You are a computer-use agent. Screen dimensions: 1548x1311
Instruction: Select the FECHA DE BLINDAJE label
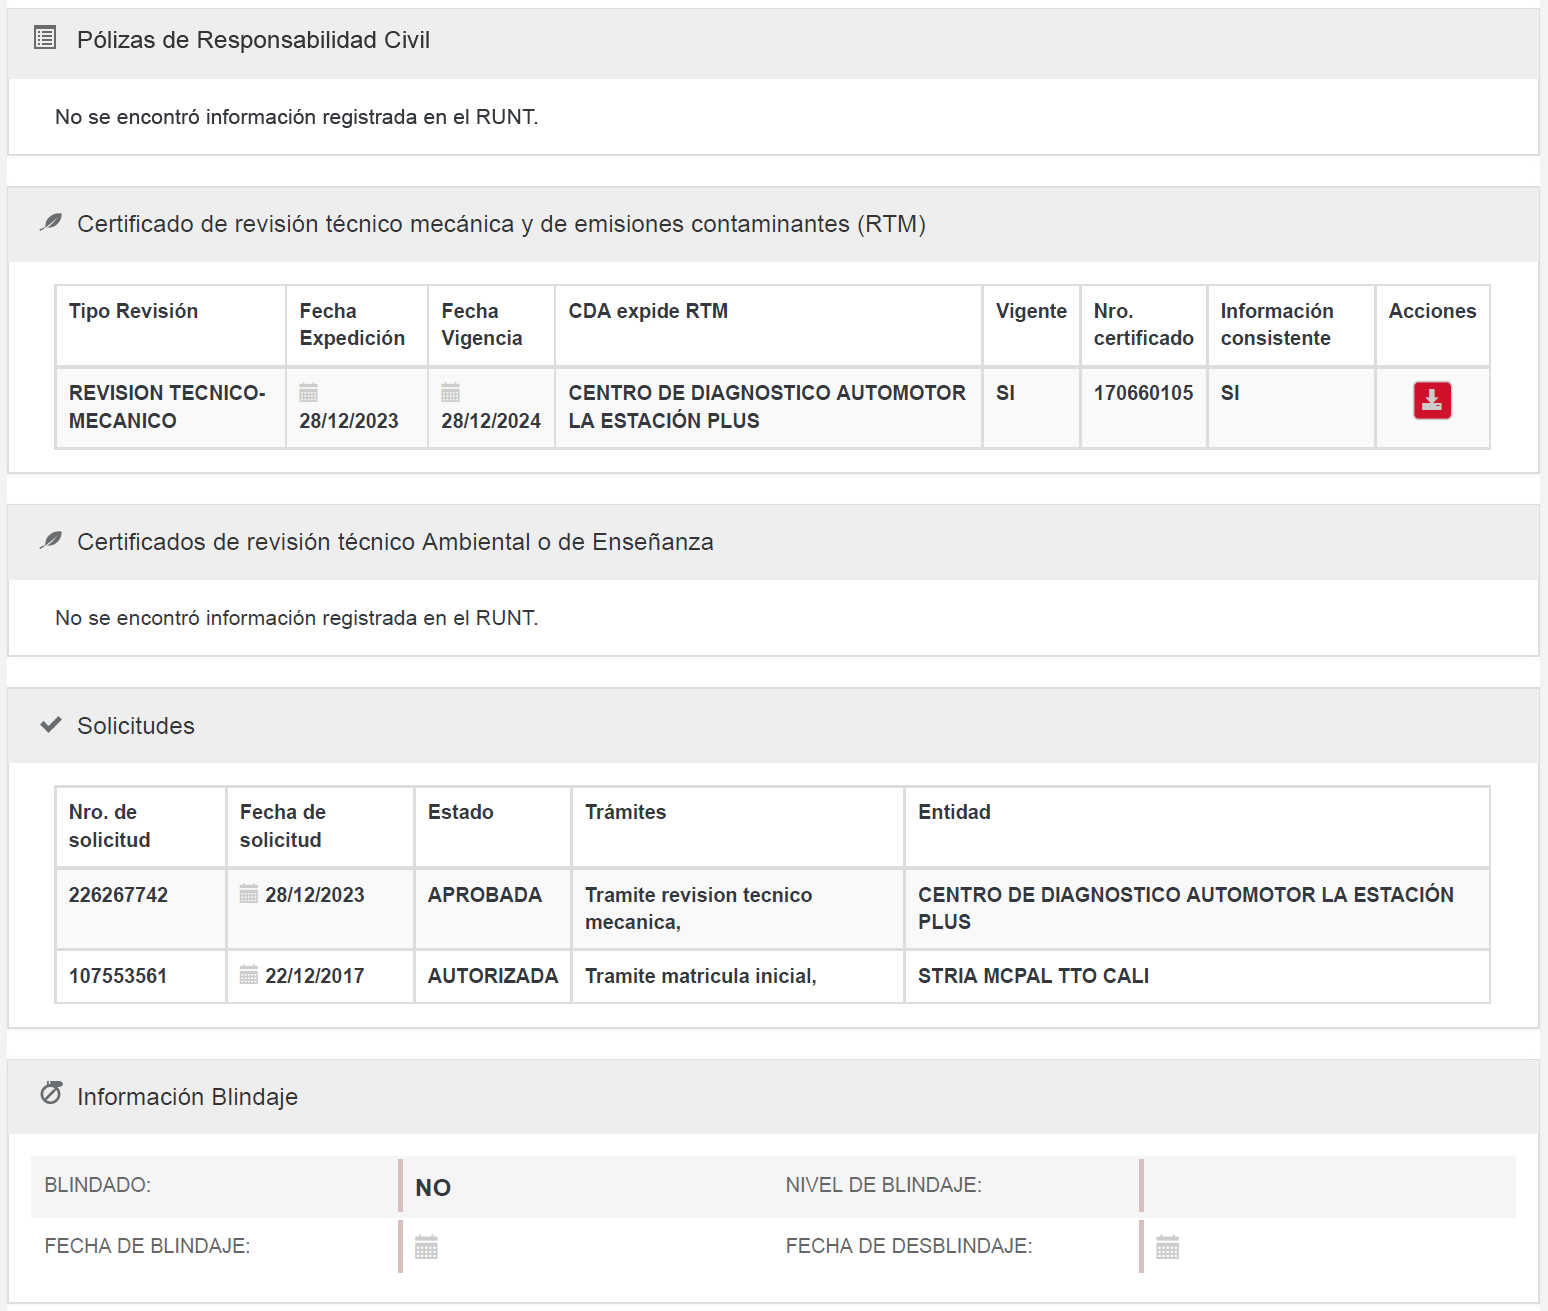tap(148, 1246)
